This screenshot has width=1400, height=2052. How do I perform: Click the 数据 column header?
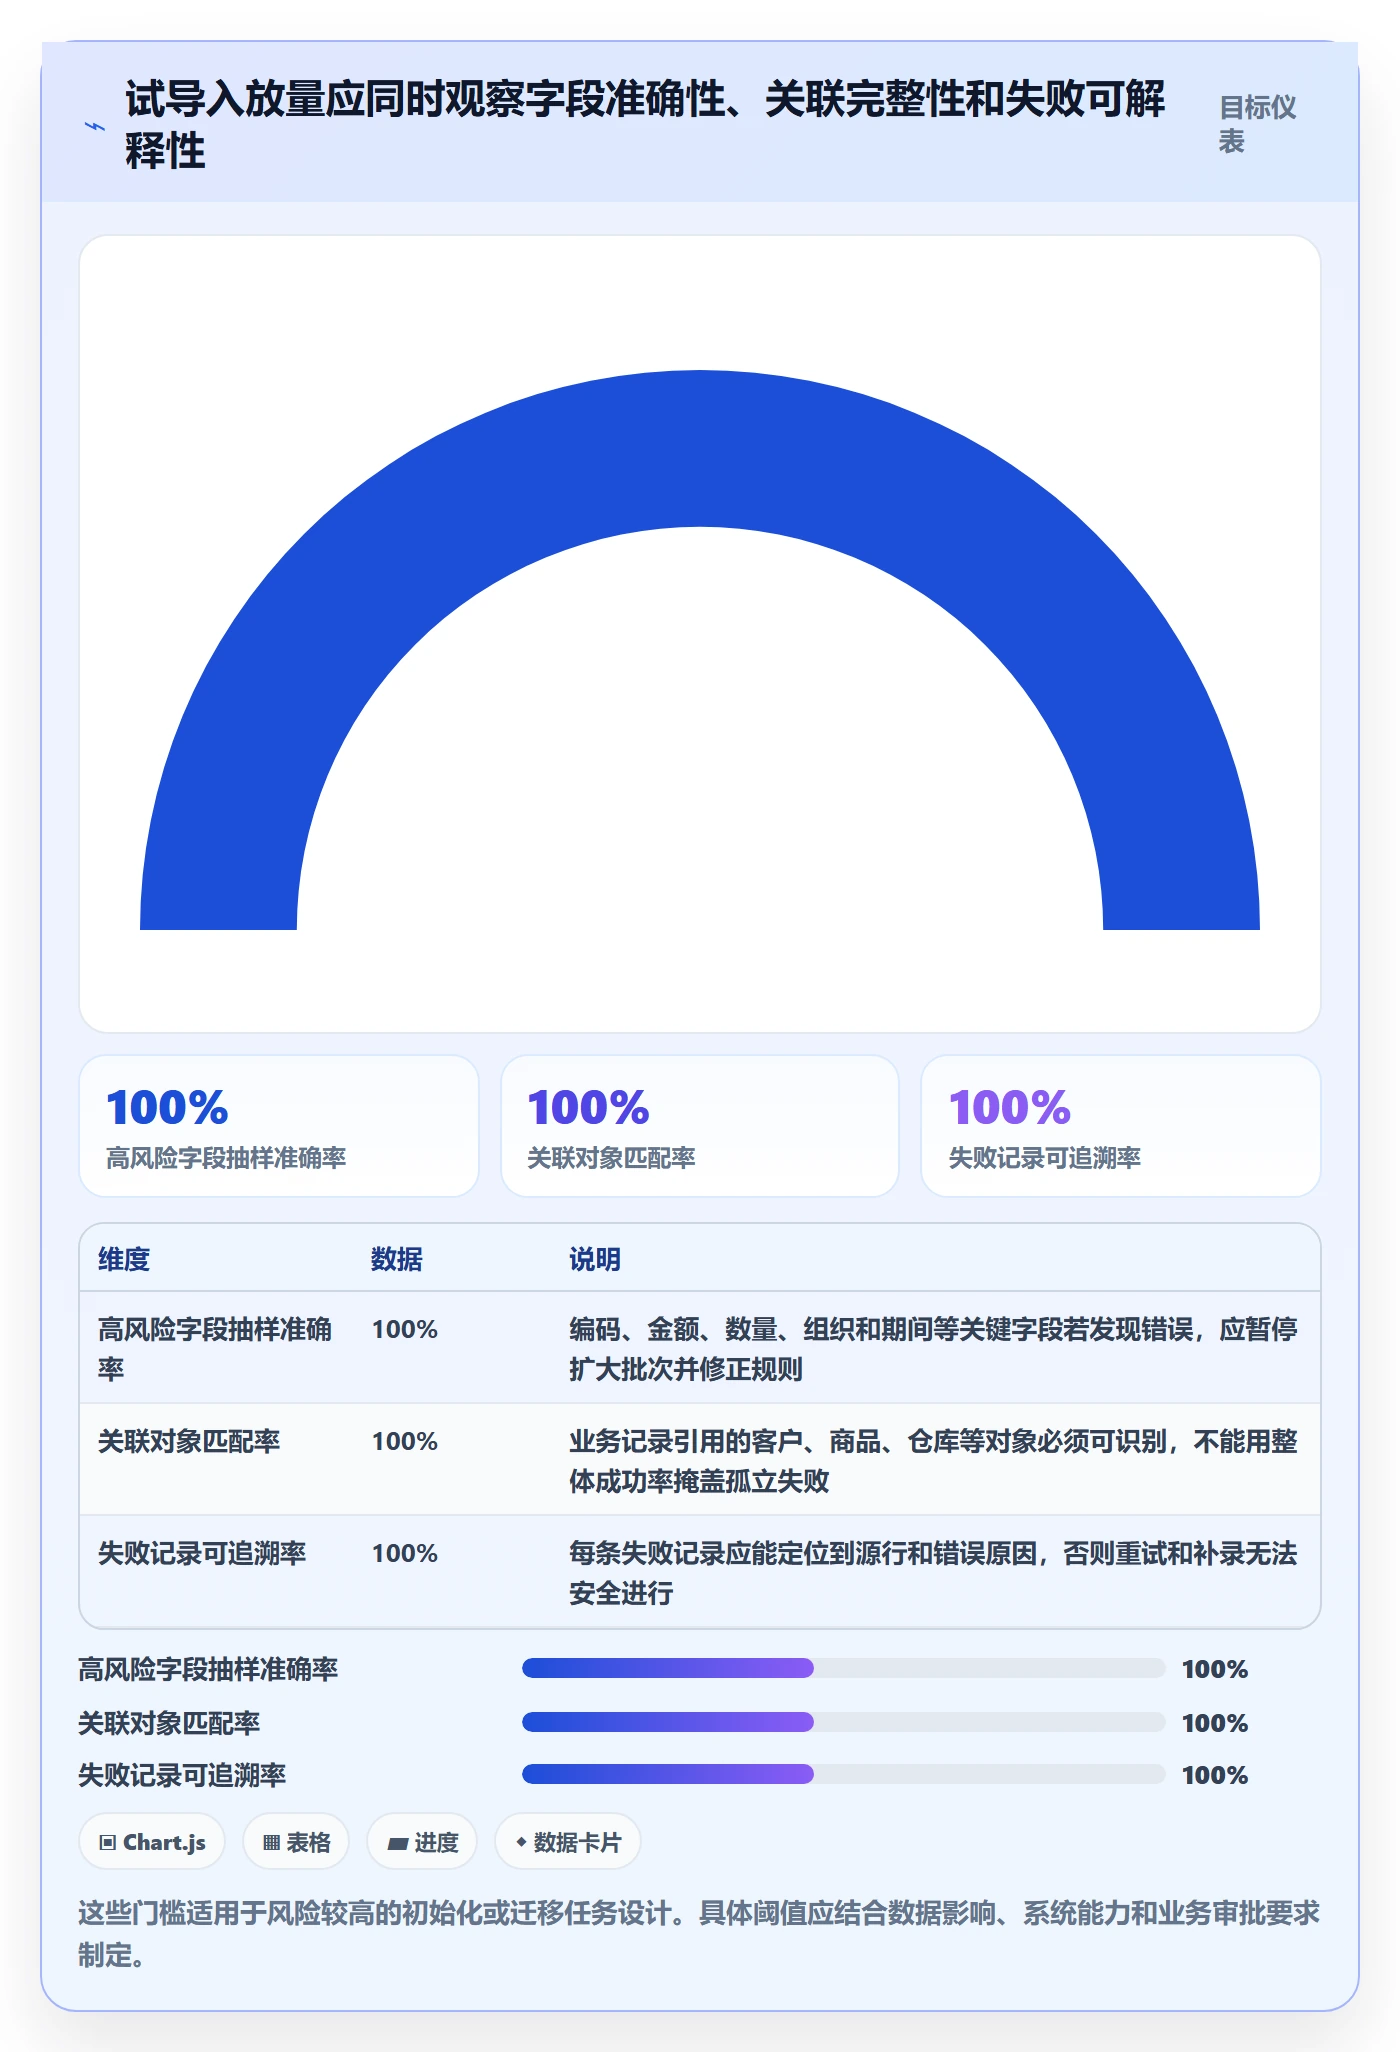(x=397, y=1259)
